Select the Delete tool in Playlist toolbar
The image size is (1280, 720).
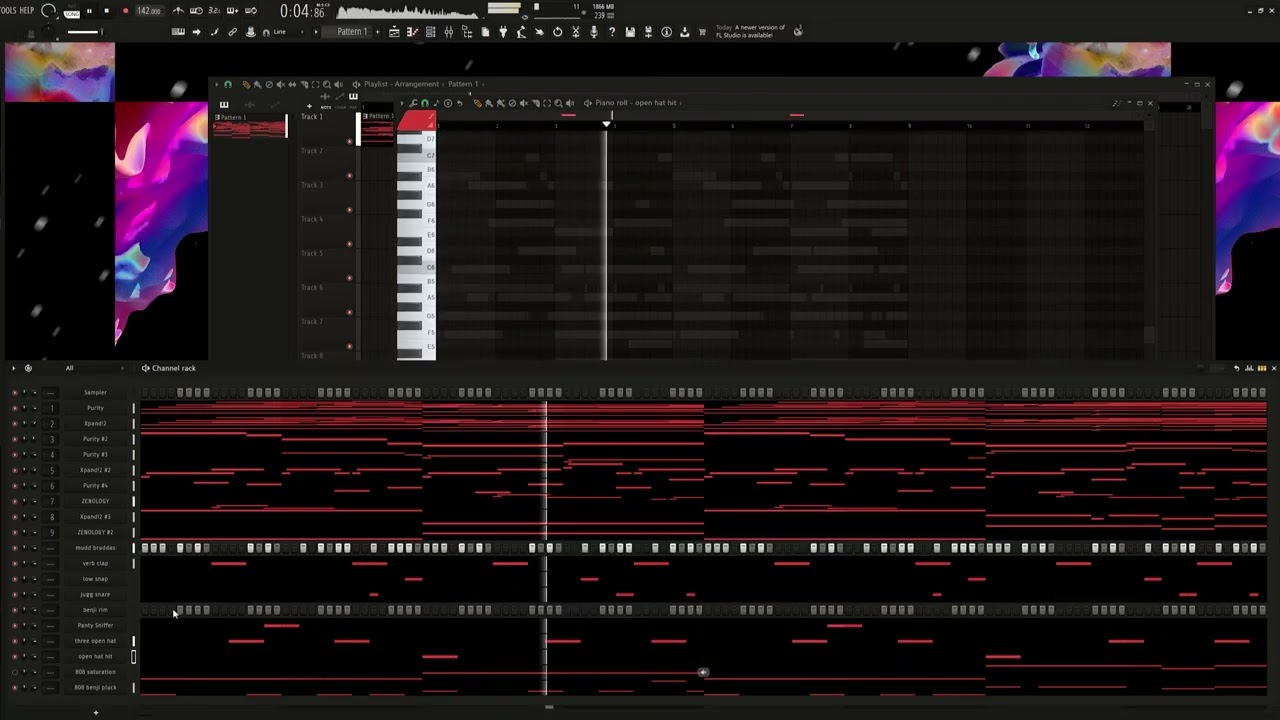(x=269, y=84)
